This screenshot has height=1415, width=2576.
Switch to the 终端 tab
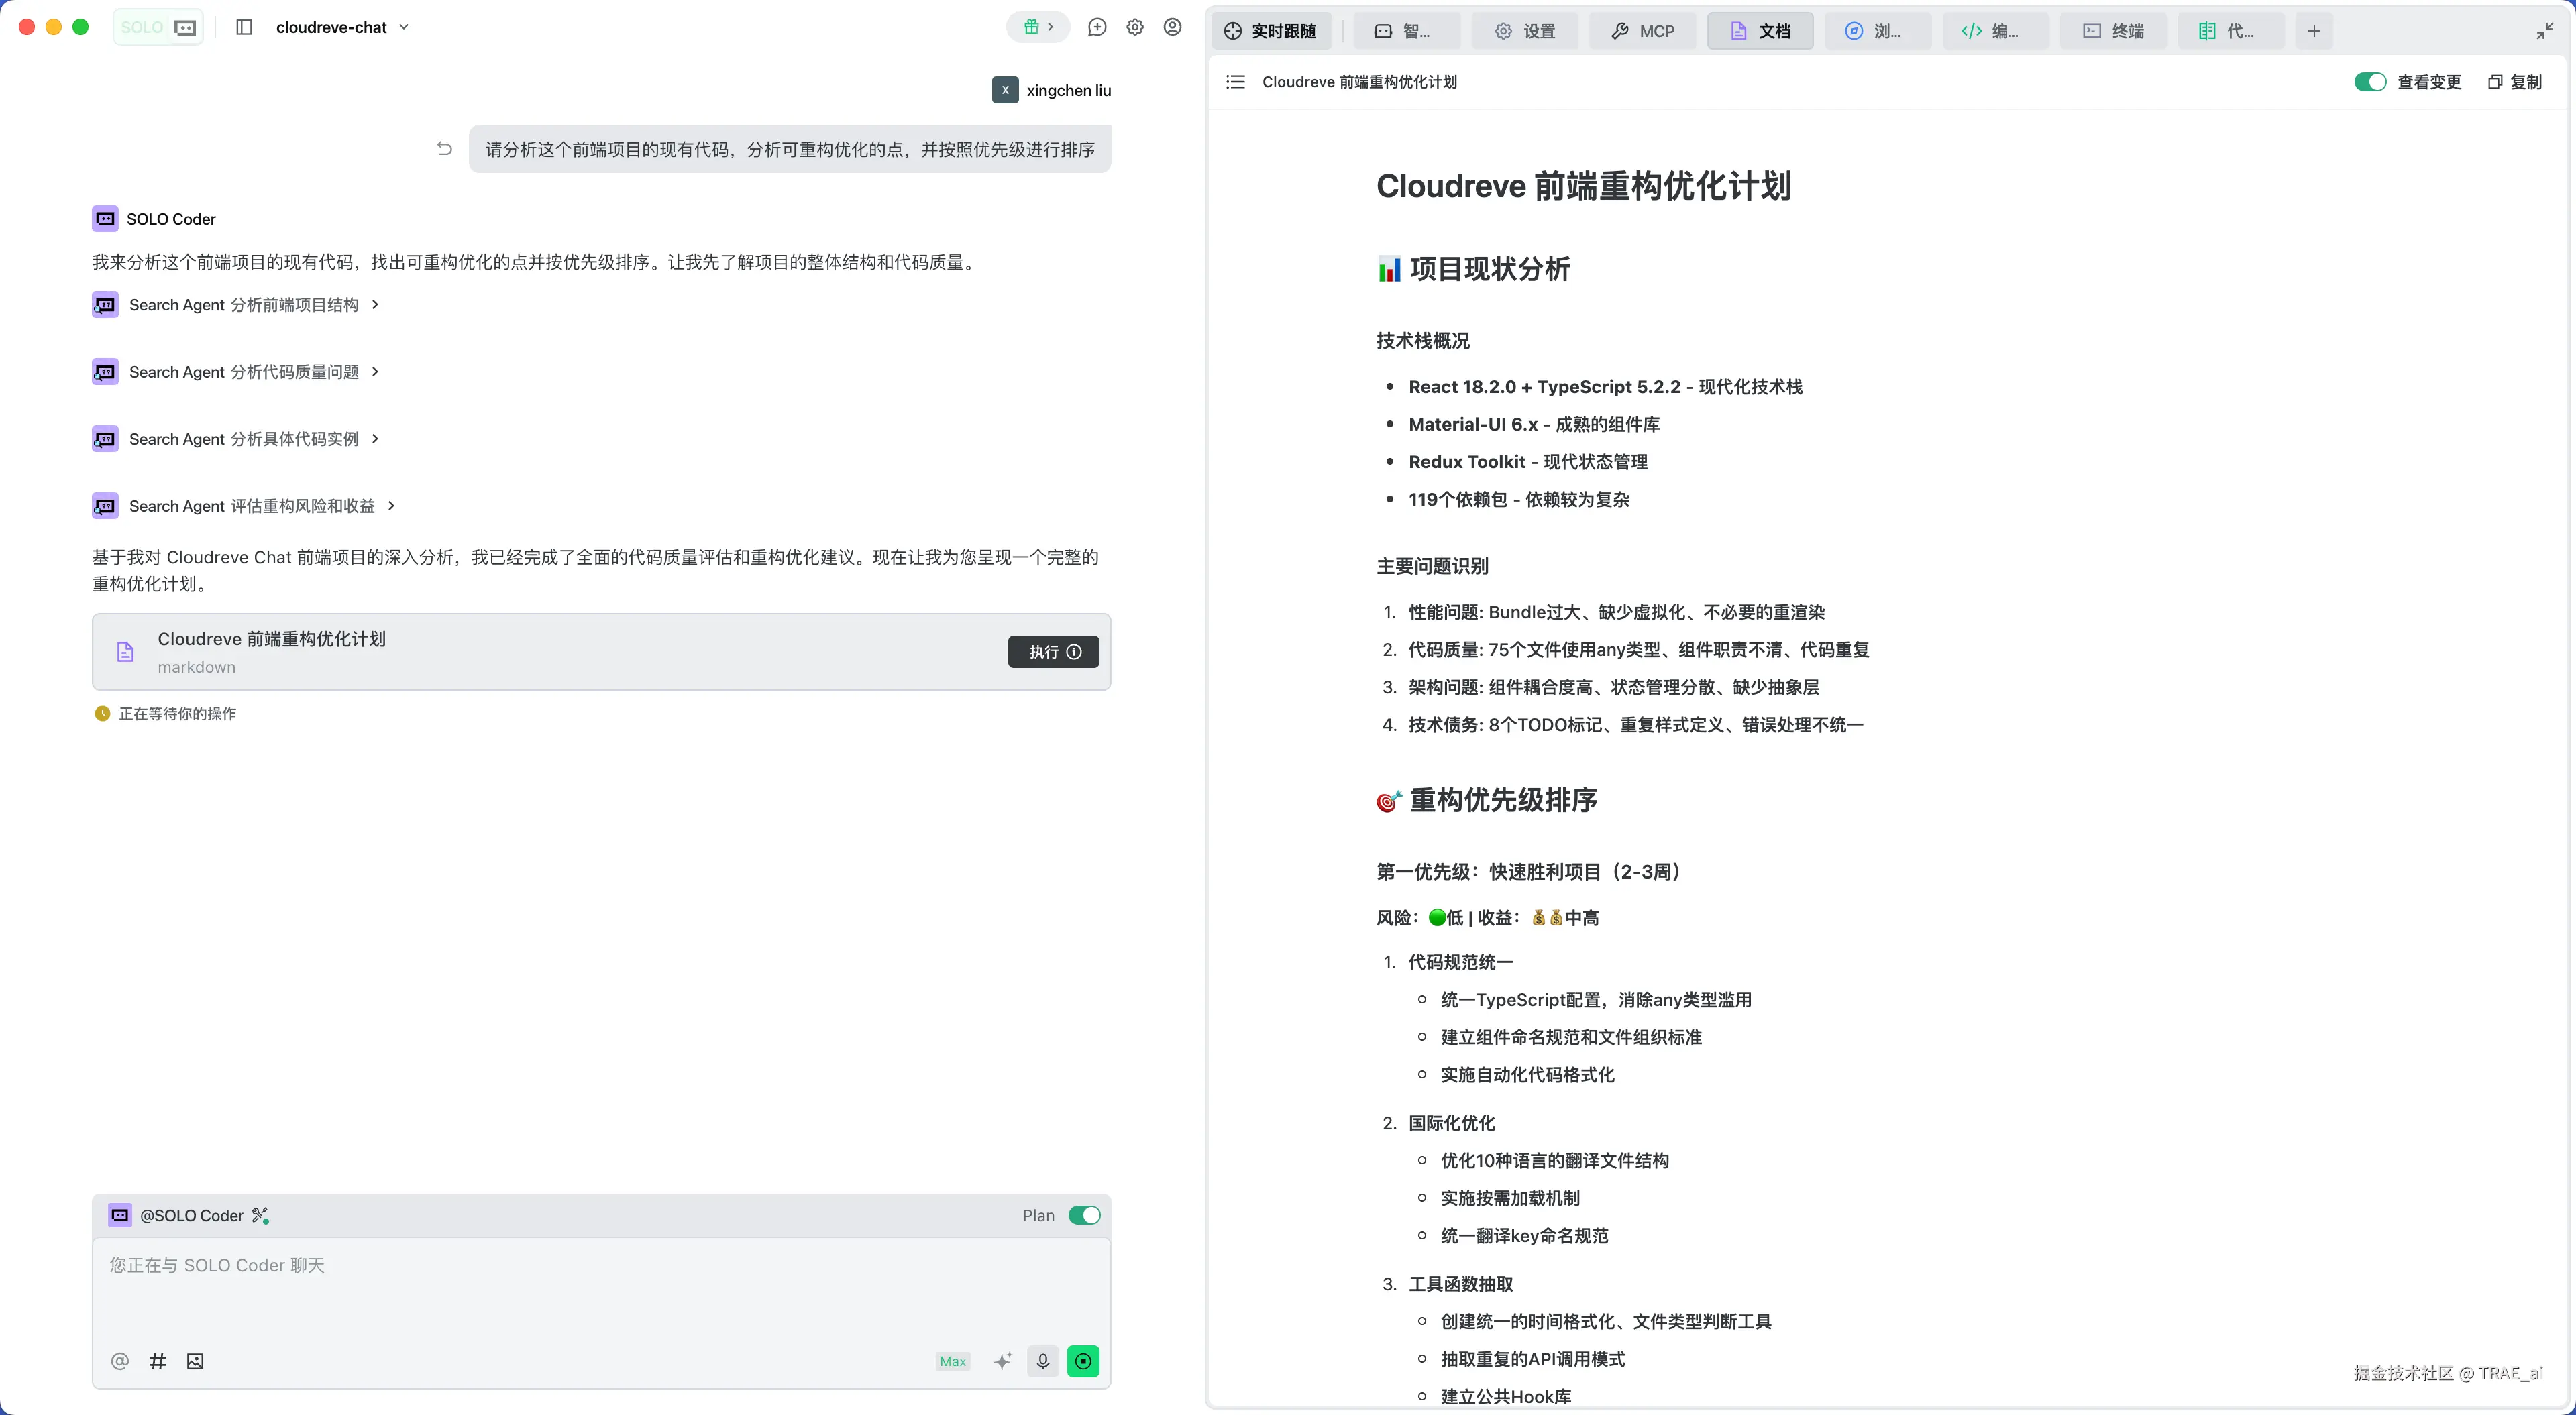(x=2114, y=31)
